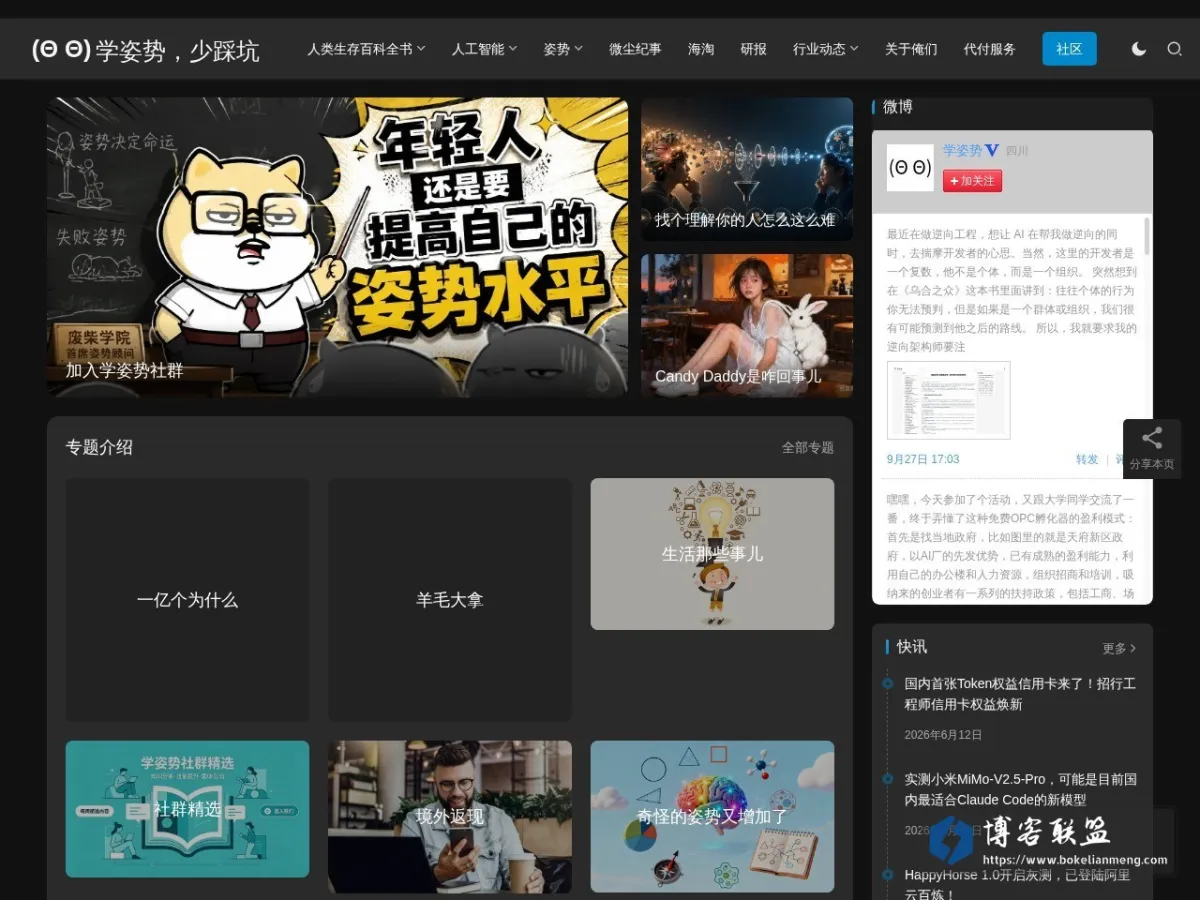Click the share page icon
This screenshot has height=900, width=1200.
(1152, 438)
